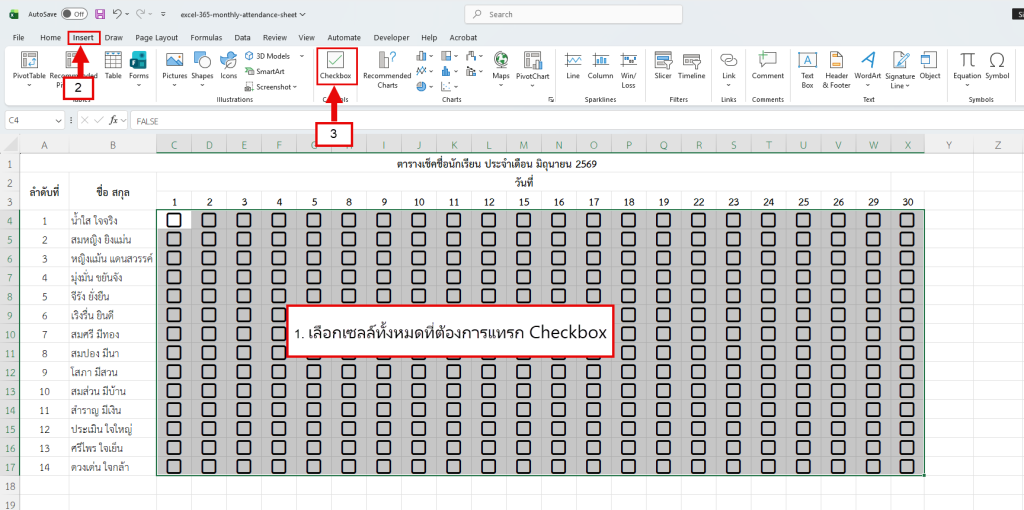The width and height of the screenshot is (1024, 510).
Task: Open Recommended Charts
Action: coord(387,71)
